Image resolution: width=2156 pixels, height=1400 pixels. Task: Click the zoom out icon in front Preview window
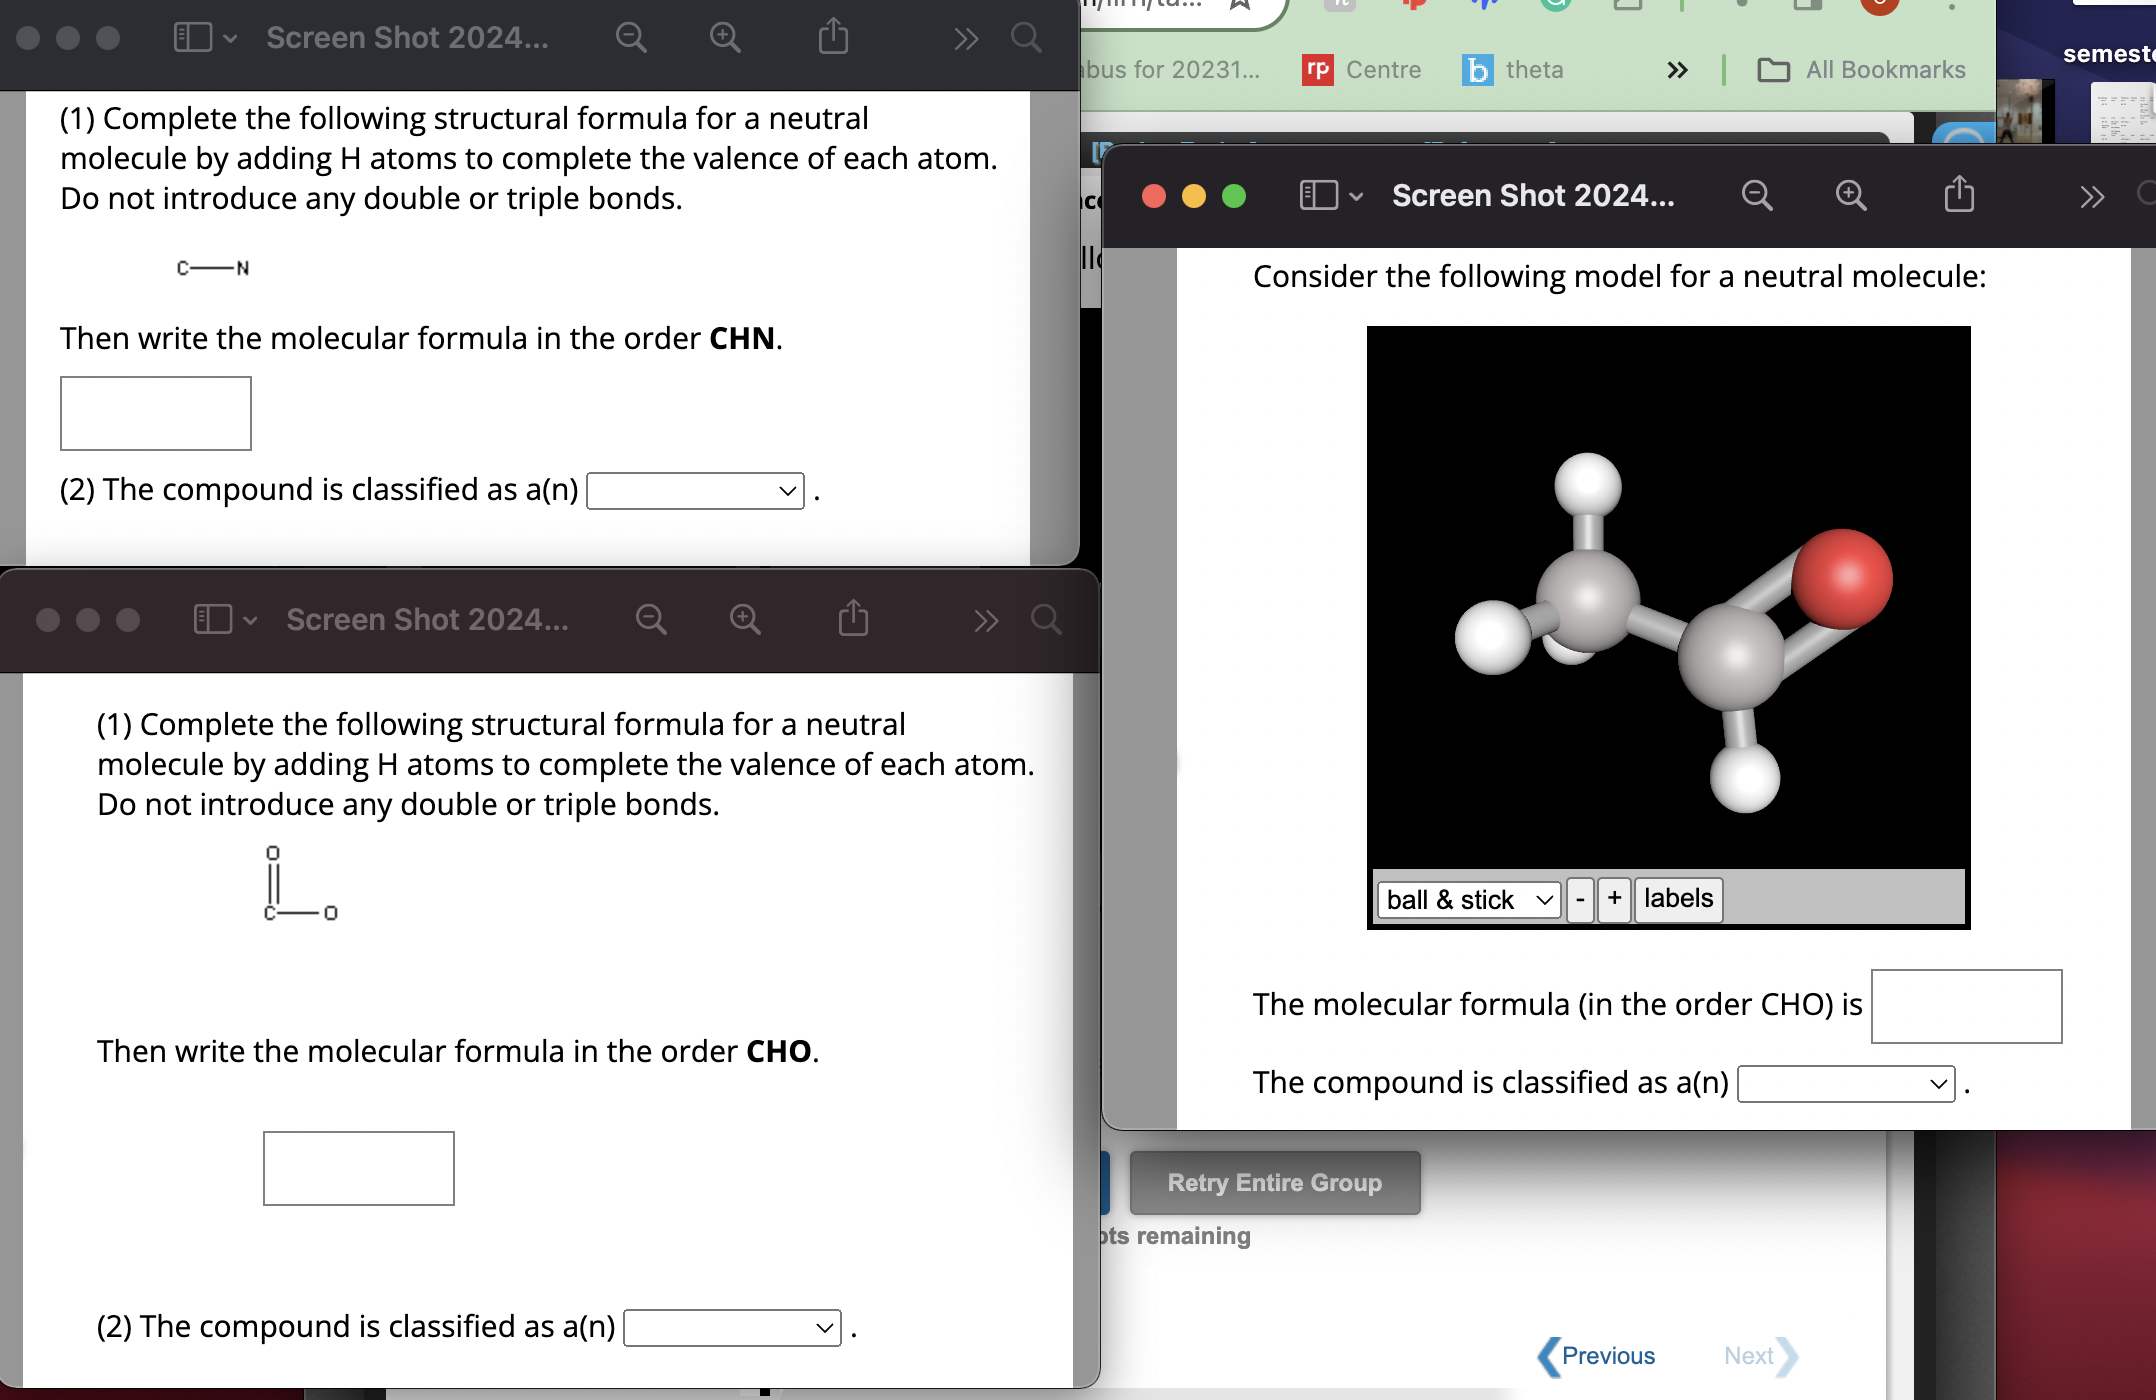click(651, 619)
